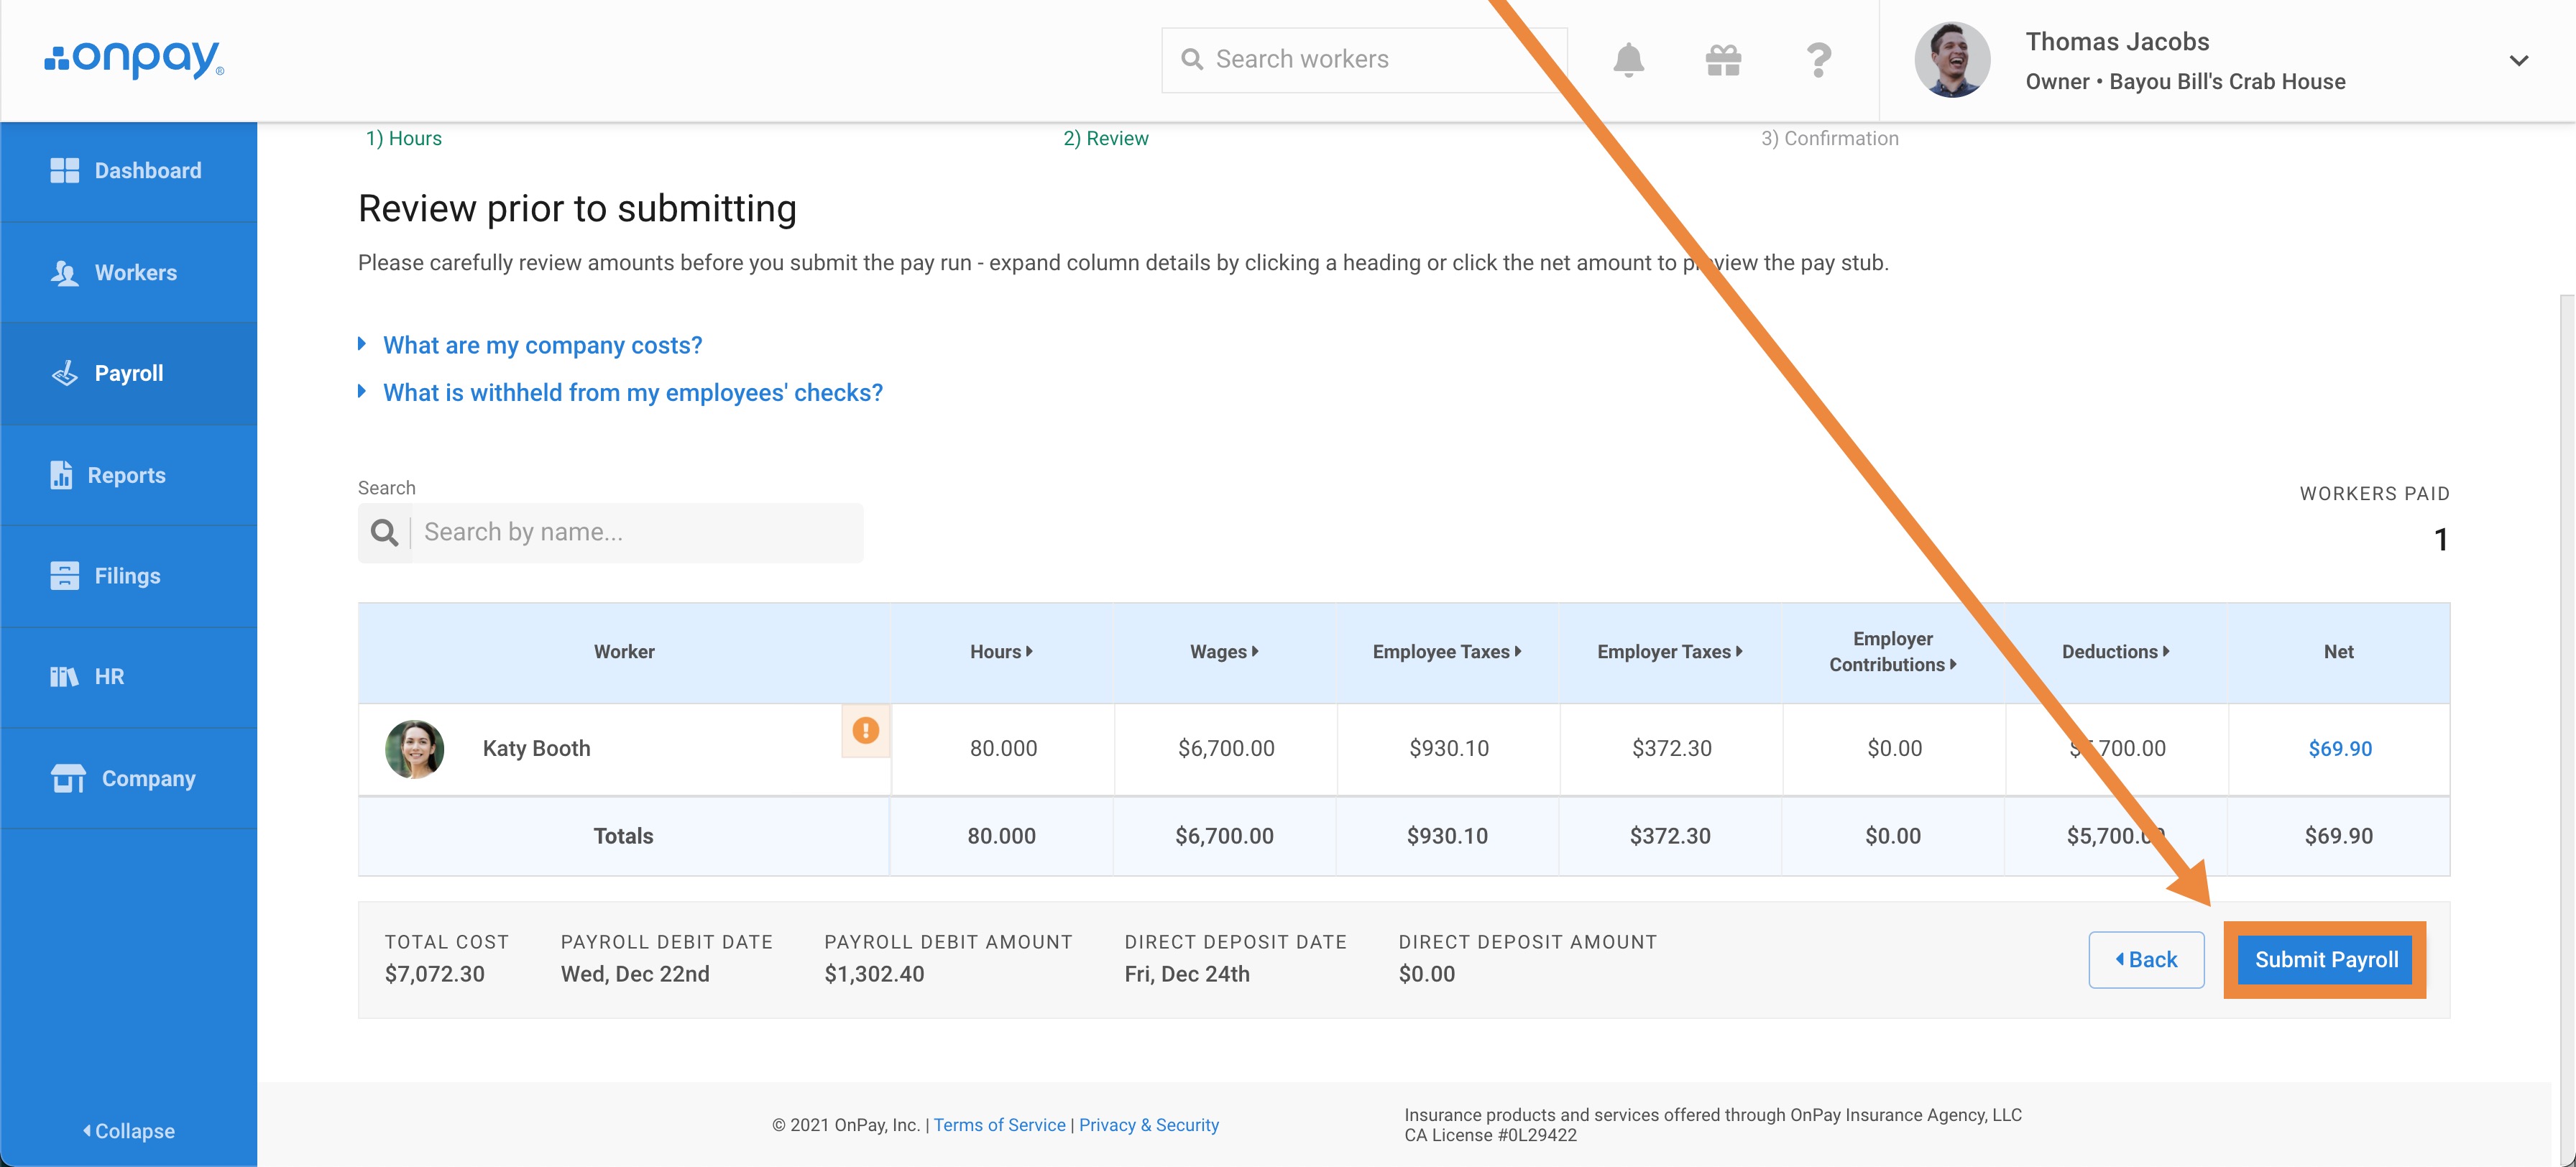Open Filings in sidebar
2576x1167 pixels.
coord(129,576)
